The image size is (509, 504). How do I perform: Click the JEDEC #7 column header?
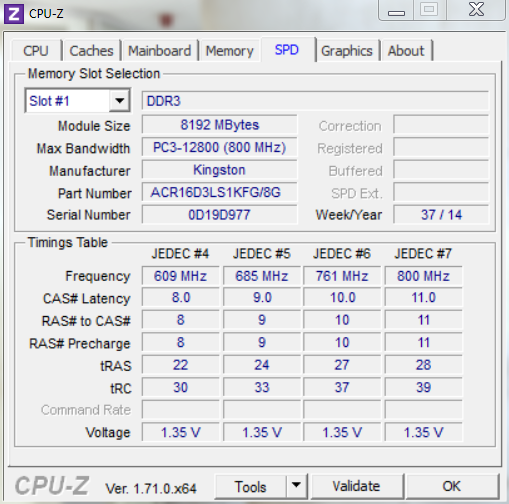423,254
